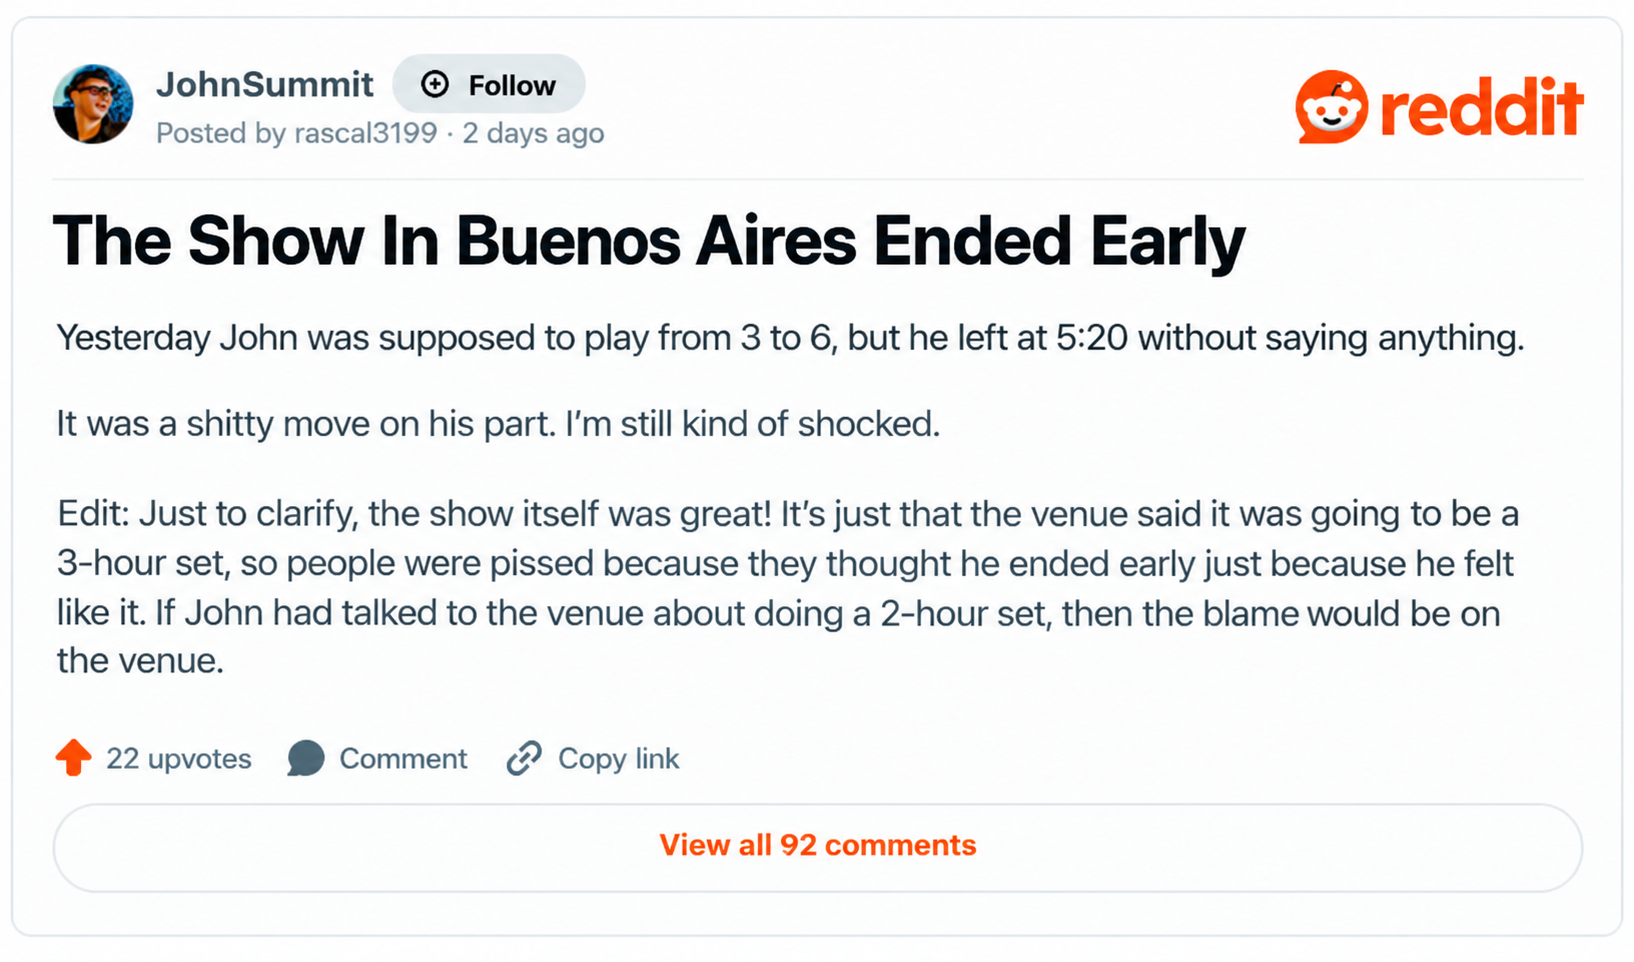
Task: Click the Reddit Snoo mascot logo
Action: (x=1331, y=106)
